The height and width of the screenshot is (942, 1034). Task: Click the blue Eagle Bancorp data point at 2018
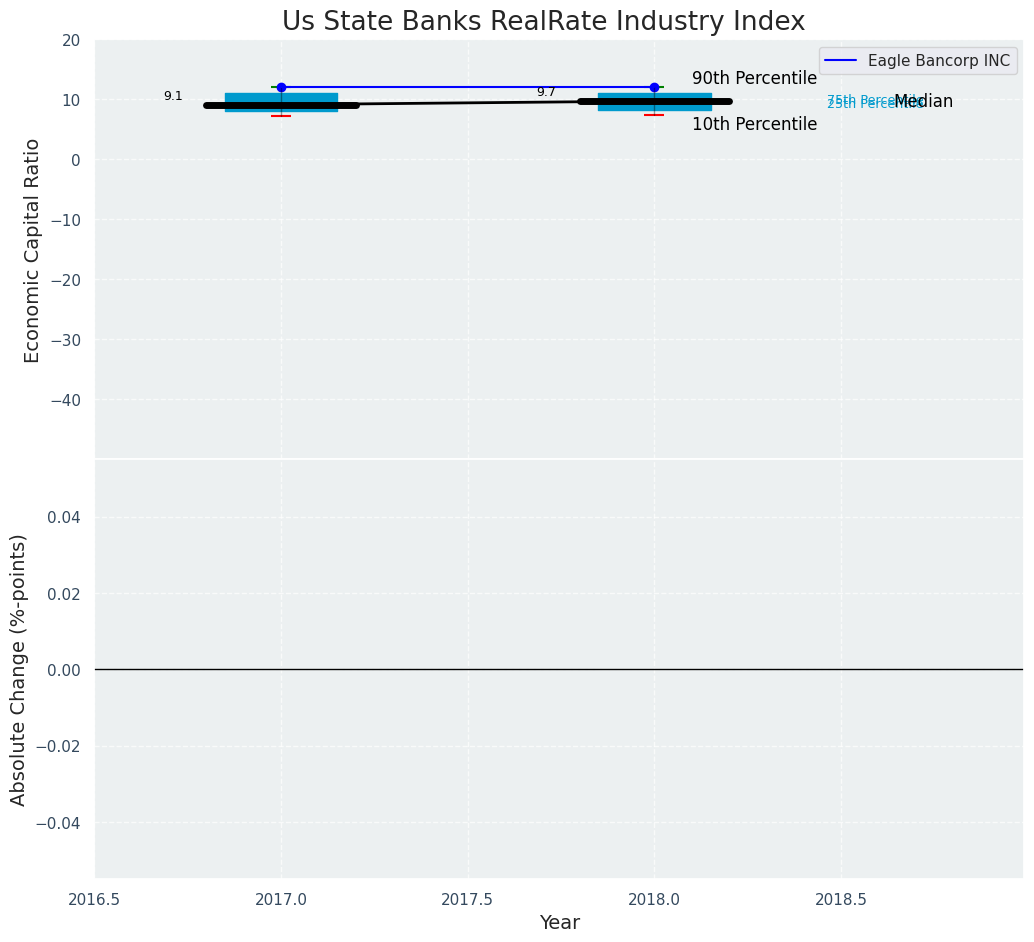654,87
